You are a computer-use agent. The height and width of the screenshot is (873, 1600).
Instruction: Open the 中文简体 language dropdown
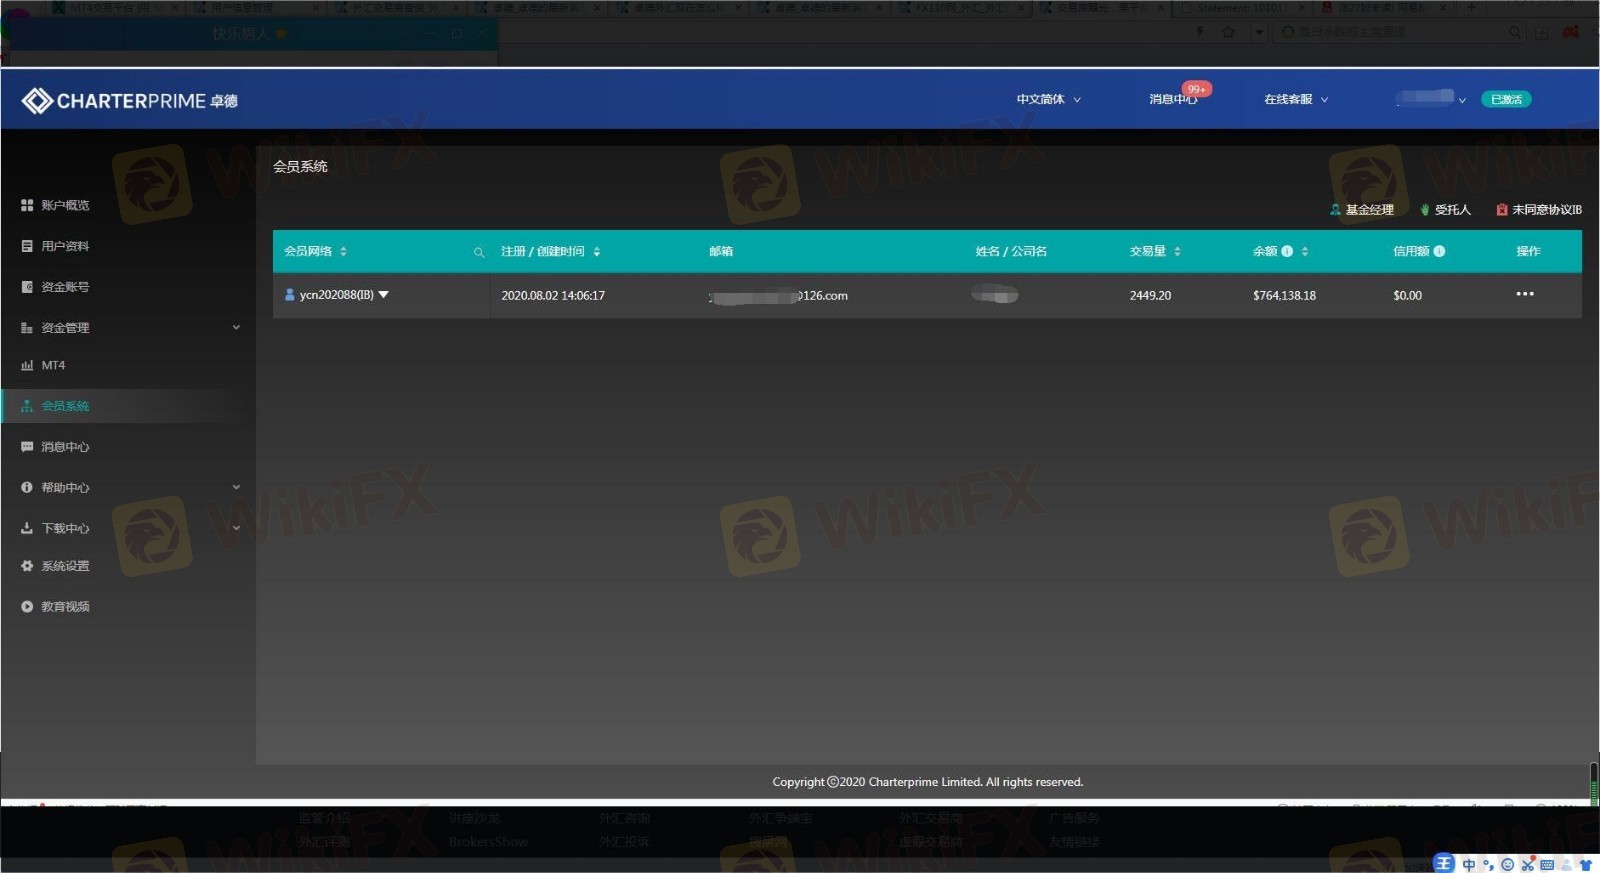(1048, 100)
